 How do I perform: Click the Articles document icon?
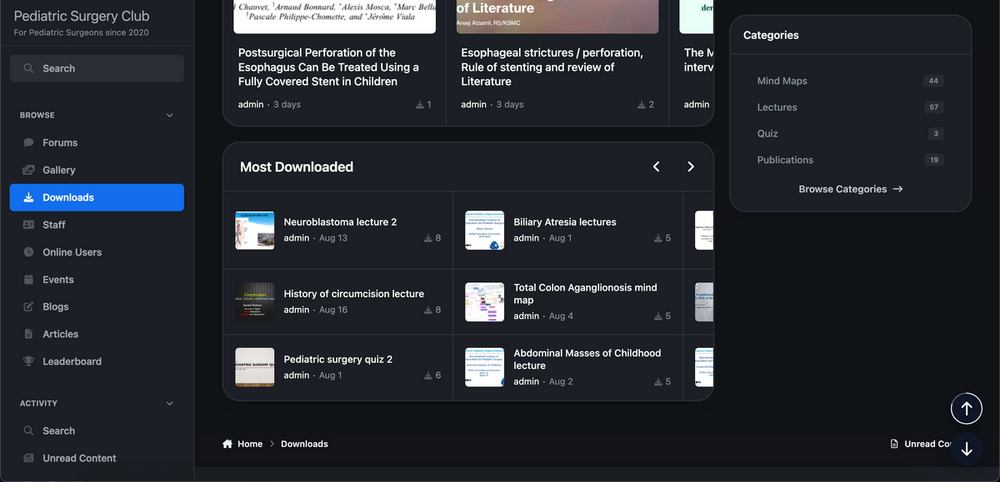click(29, 334)
